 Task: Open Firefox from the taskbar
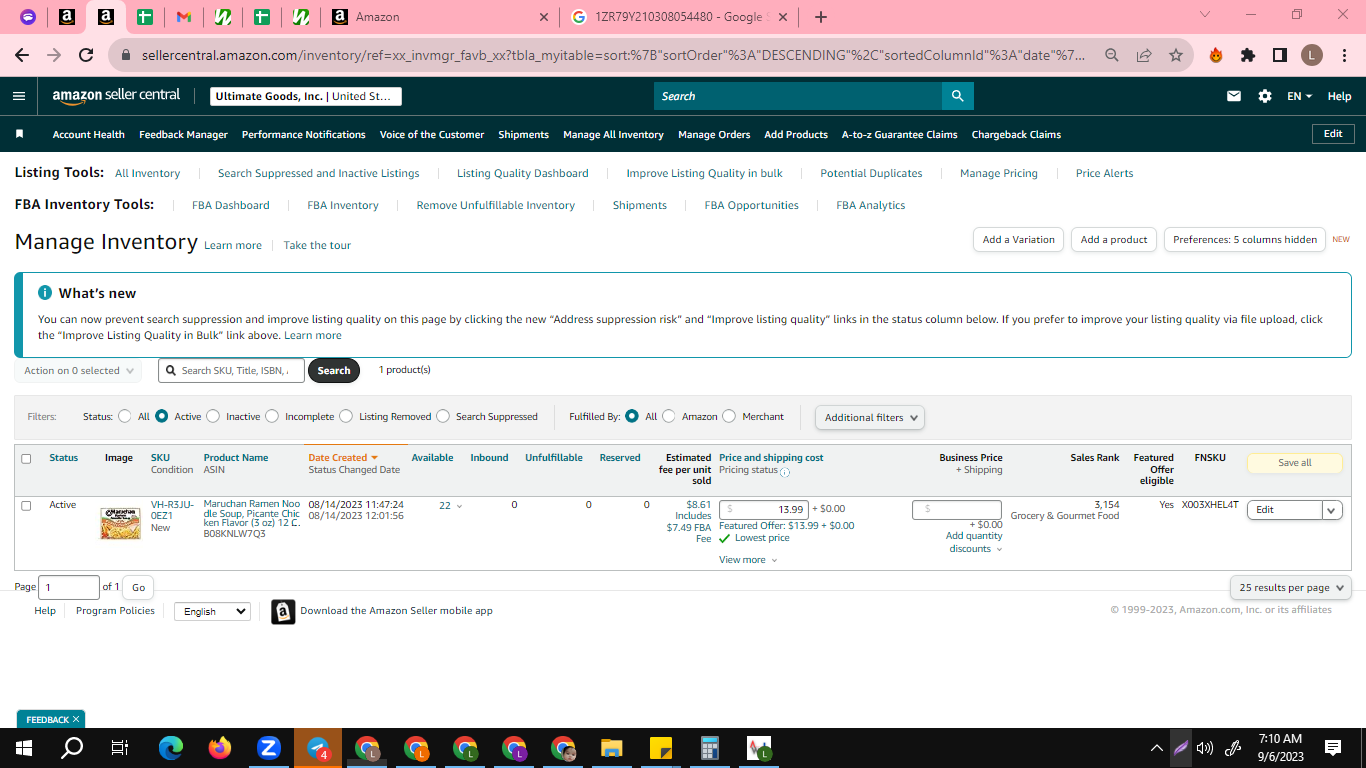click(x=219, y=748)
